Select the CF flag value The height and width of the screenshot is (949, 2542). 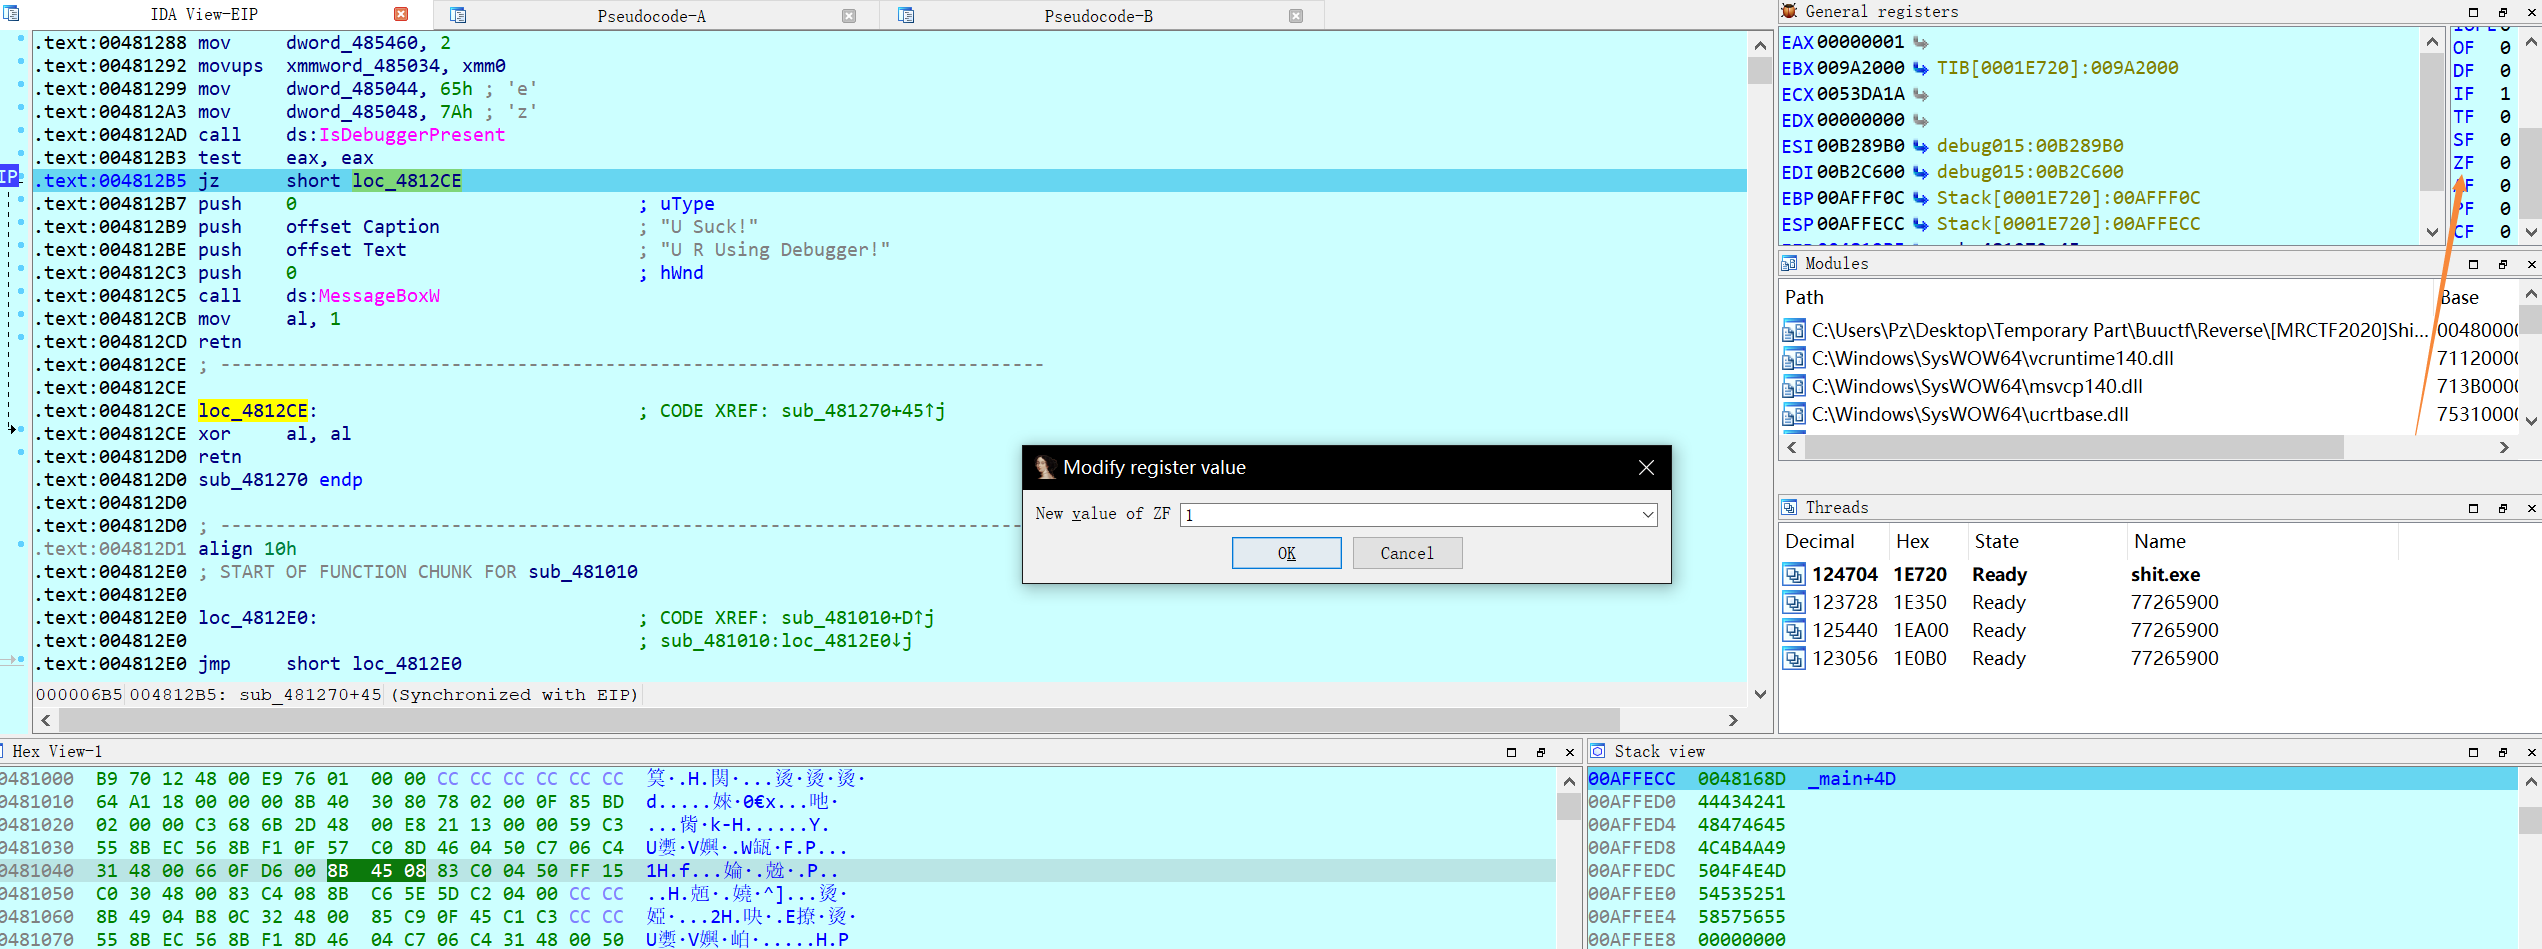pos(2505,232)
